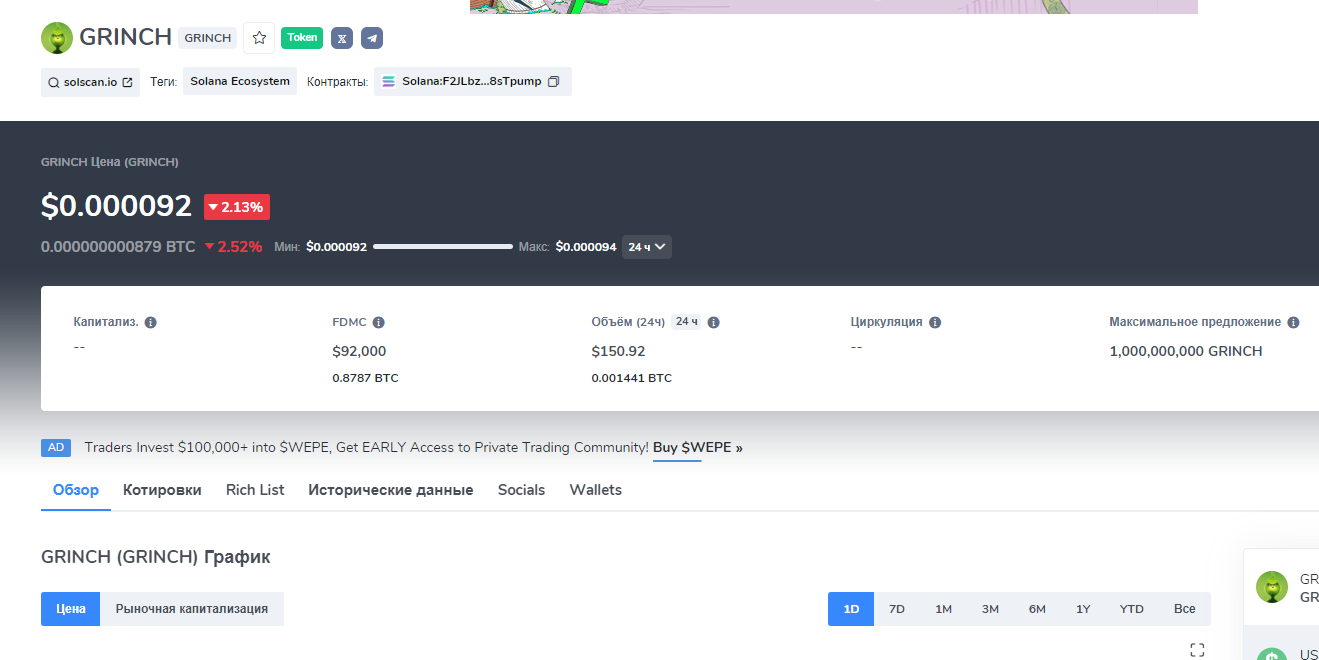Open the Исторические данные tab
The width and height of the screenshot is (1319, 660).
391,490
